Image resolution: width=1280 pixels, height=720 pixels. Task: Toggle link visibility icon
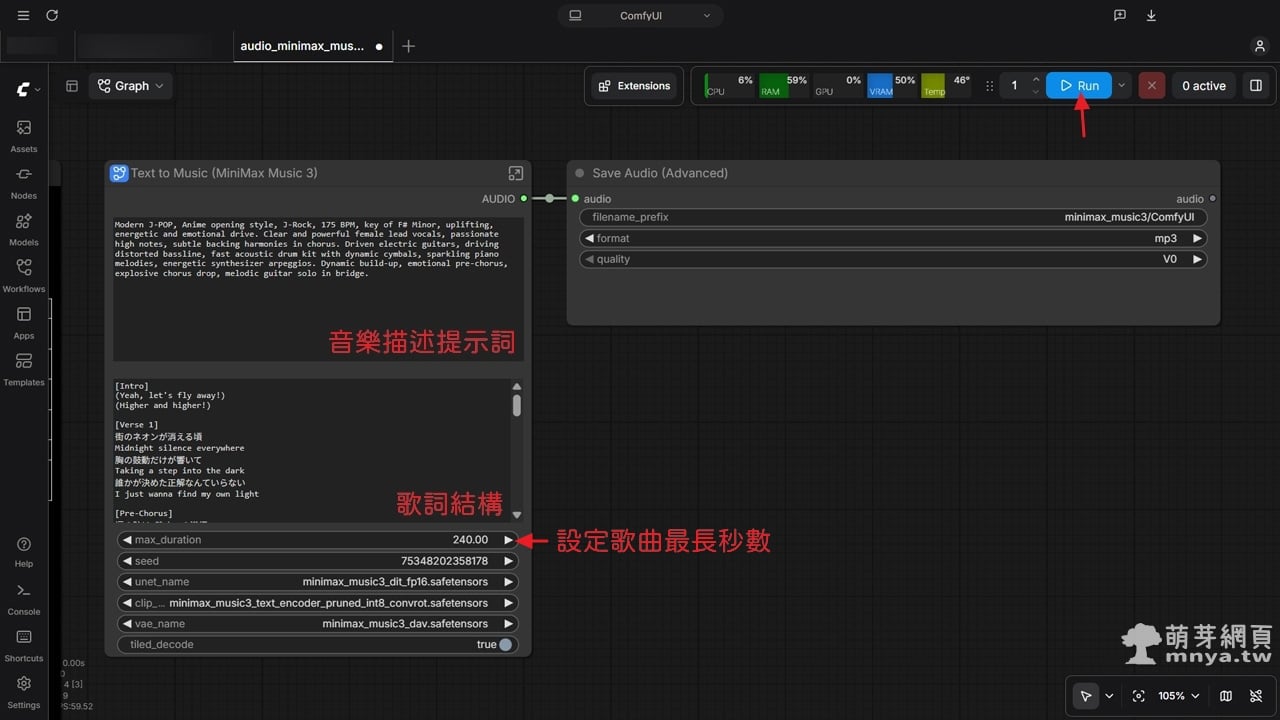1256,696
